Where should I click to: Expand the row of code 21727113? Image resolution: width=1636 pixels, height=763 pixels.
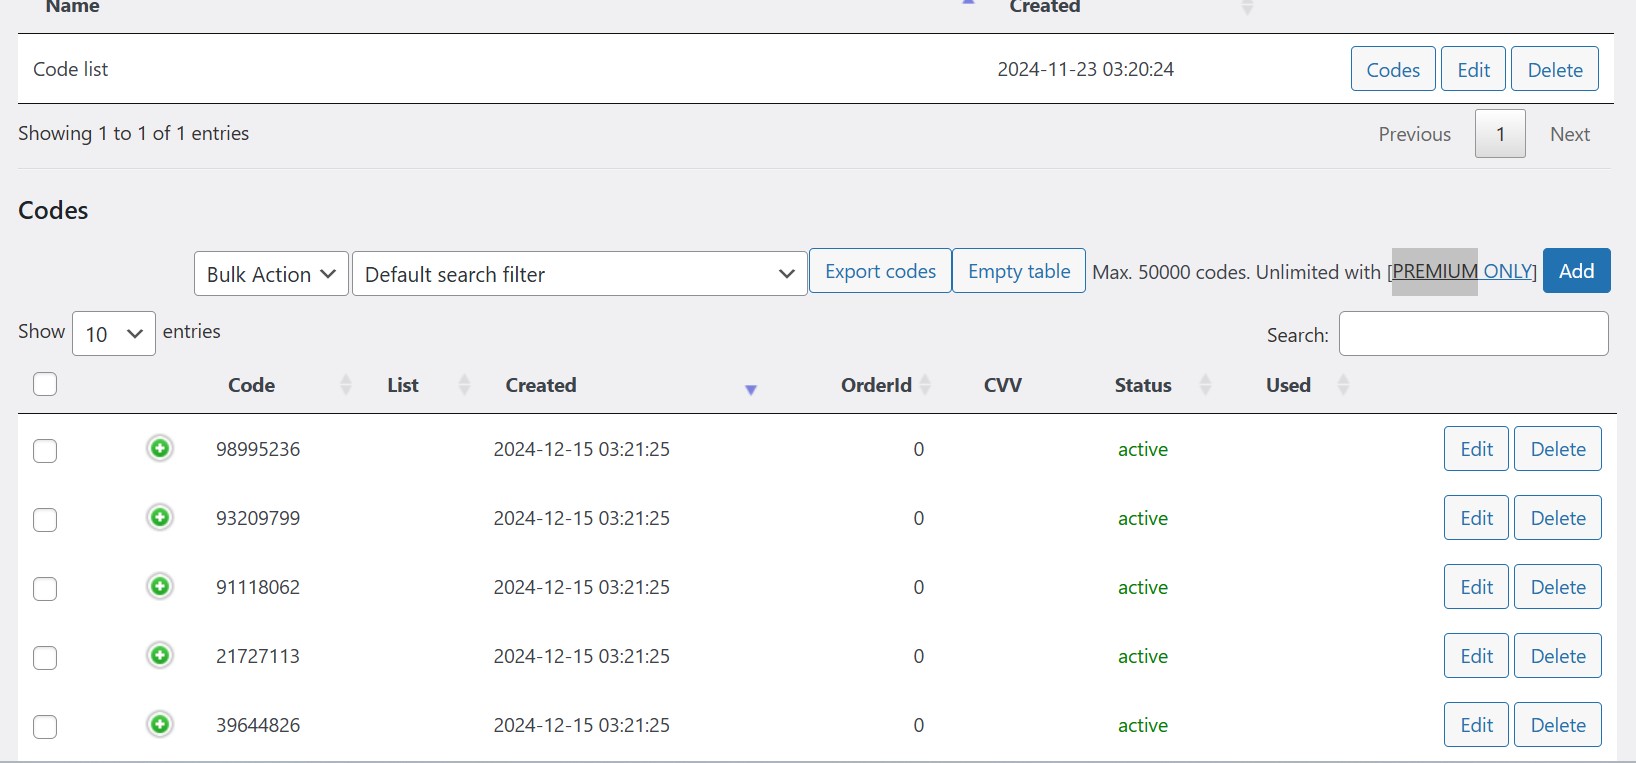pos(160,655)
